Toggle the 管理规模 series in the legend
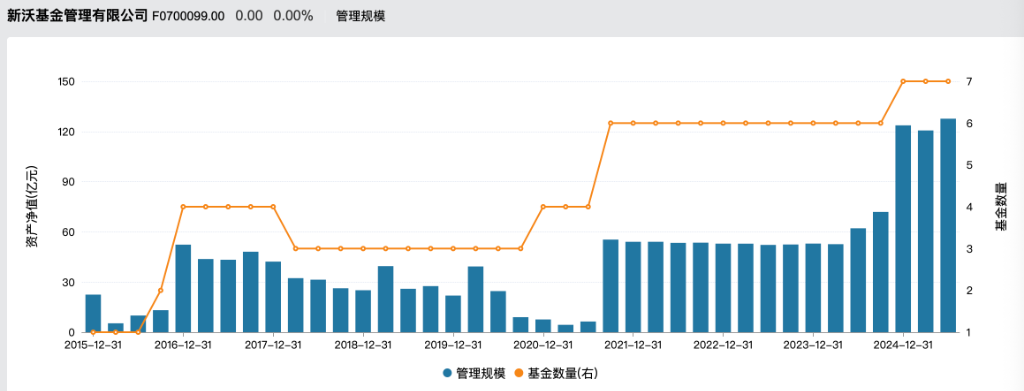 (473, 373)
